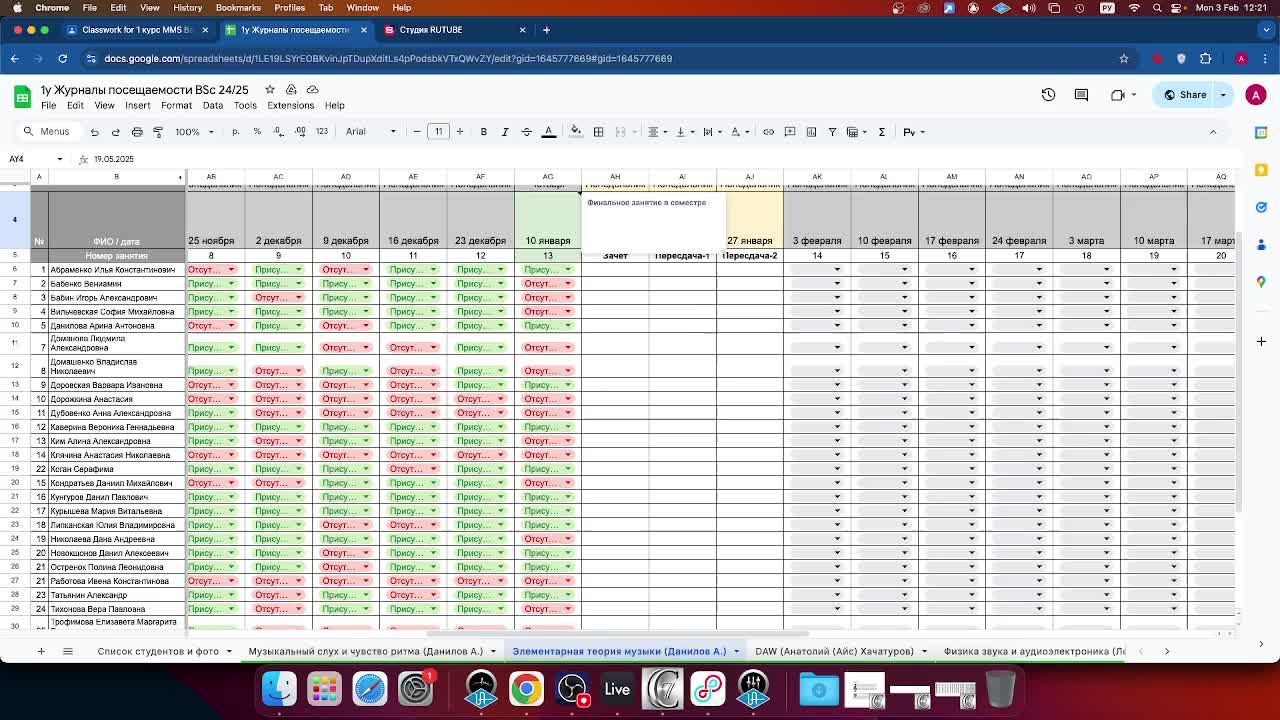Open the Trash in the Dock

point(1000,688)
